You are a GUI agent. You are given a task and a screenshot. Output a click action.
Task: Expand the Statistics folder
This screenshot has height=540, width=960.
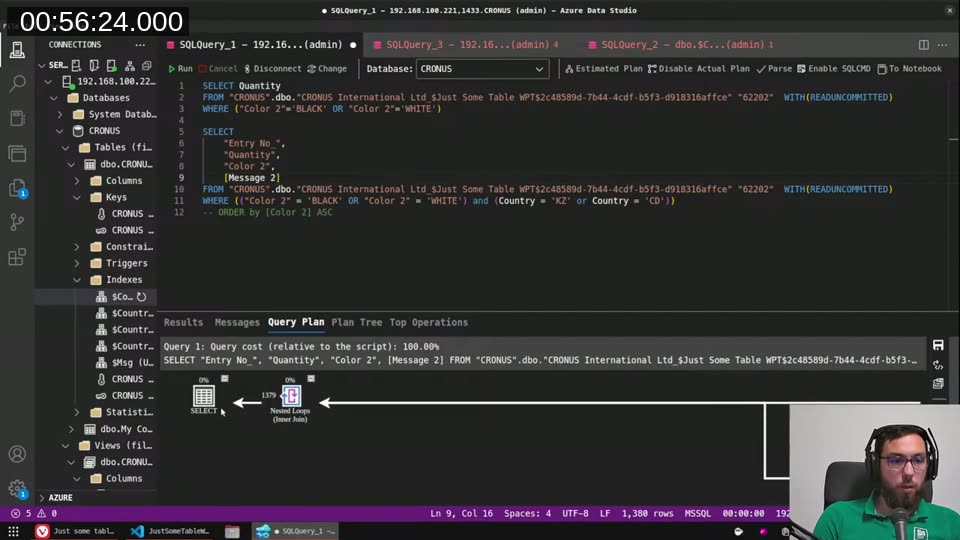[x=77, y=412]
